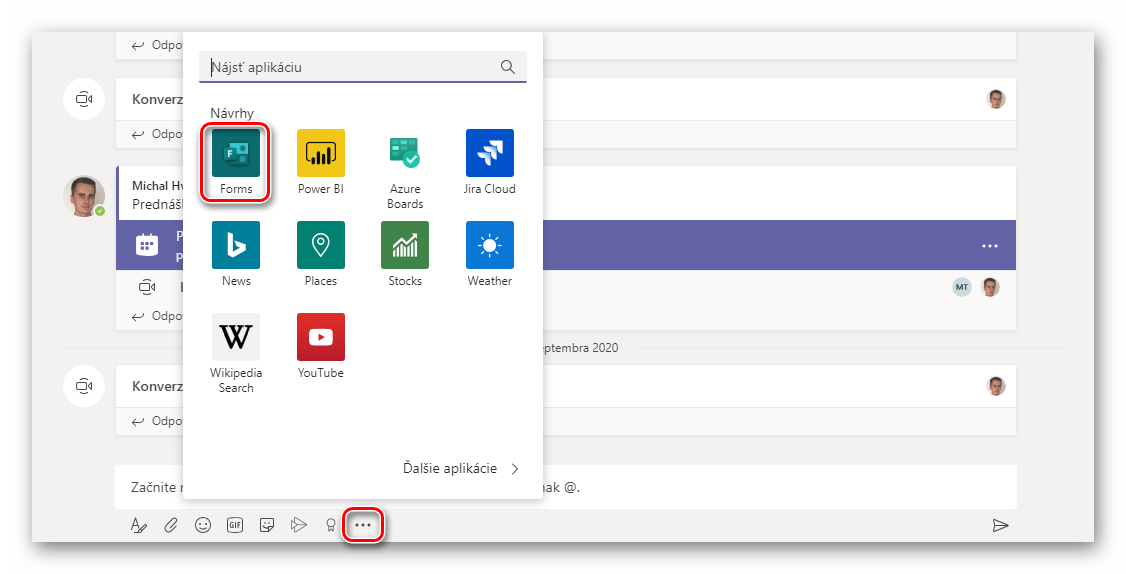Click the 'Nájsť aplikáciu' search field

click(x=350, y=67)
